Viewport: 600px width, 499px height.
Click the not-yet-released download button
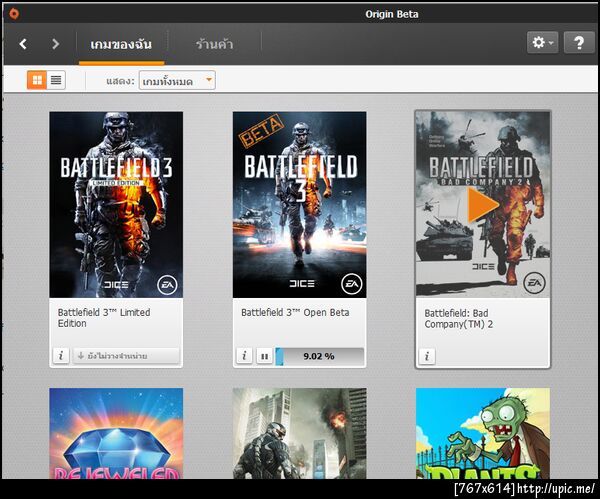[126, 355]
